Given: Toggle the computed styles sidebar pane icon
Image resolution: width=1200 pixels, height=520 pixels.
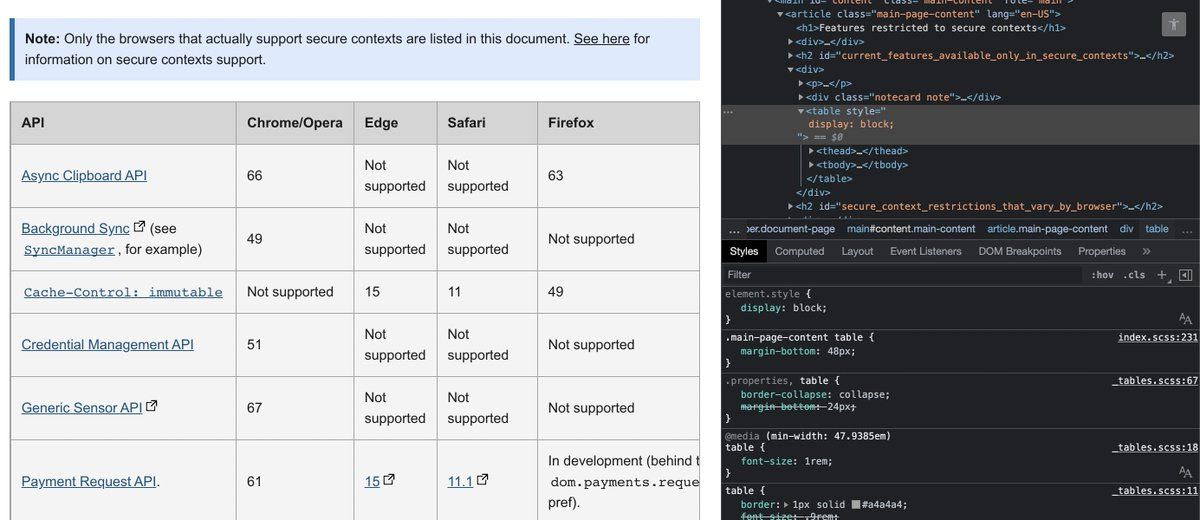Looking at the screenshot, I should (x=1185, y=275).
